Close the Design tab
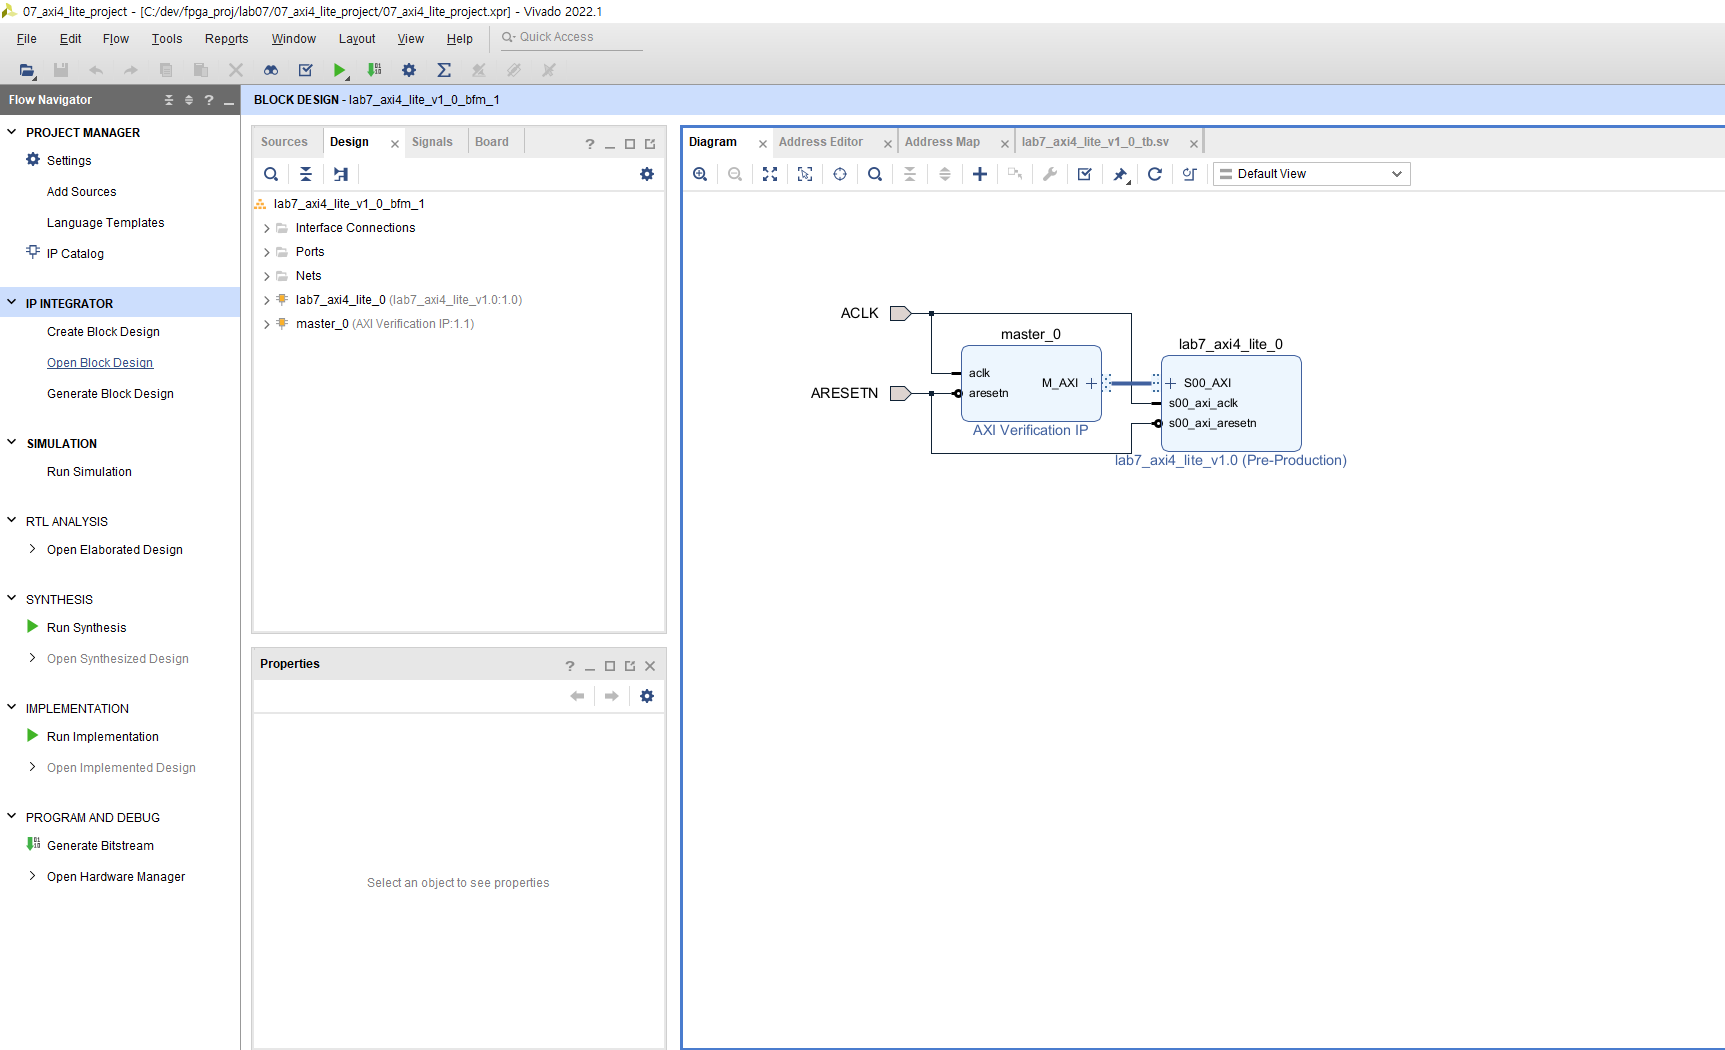 click(x=395, y=144)
